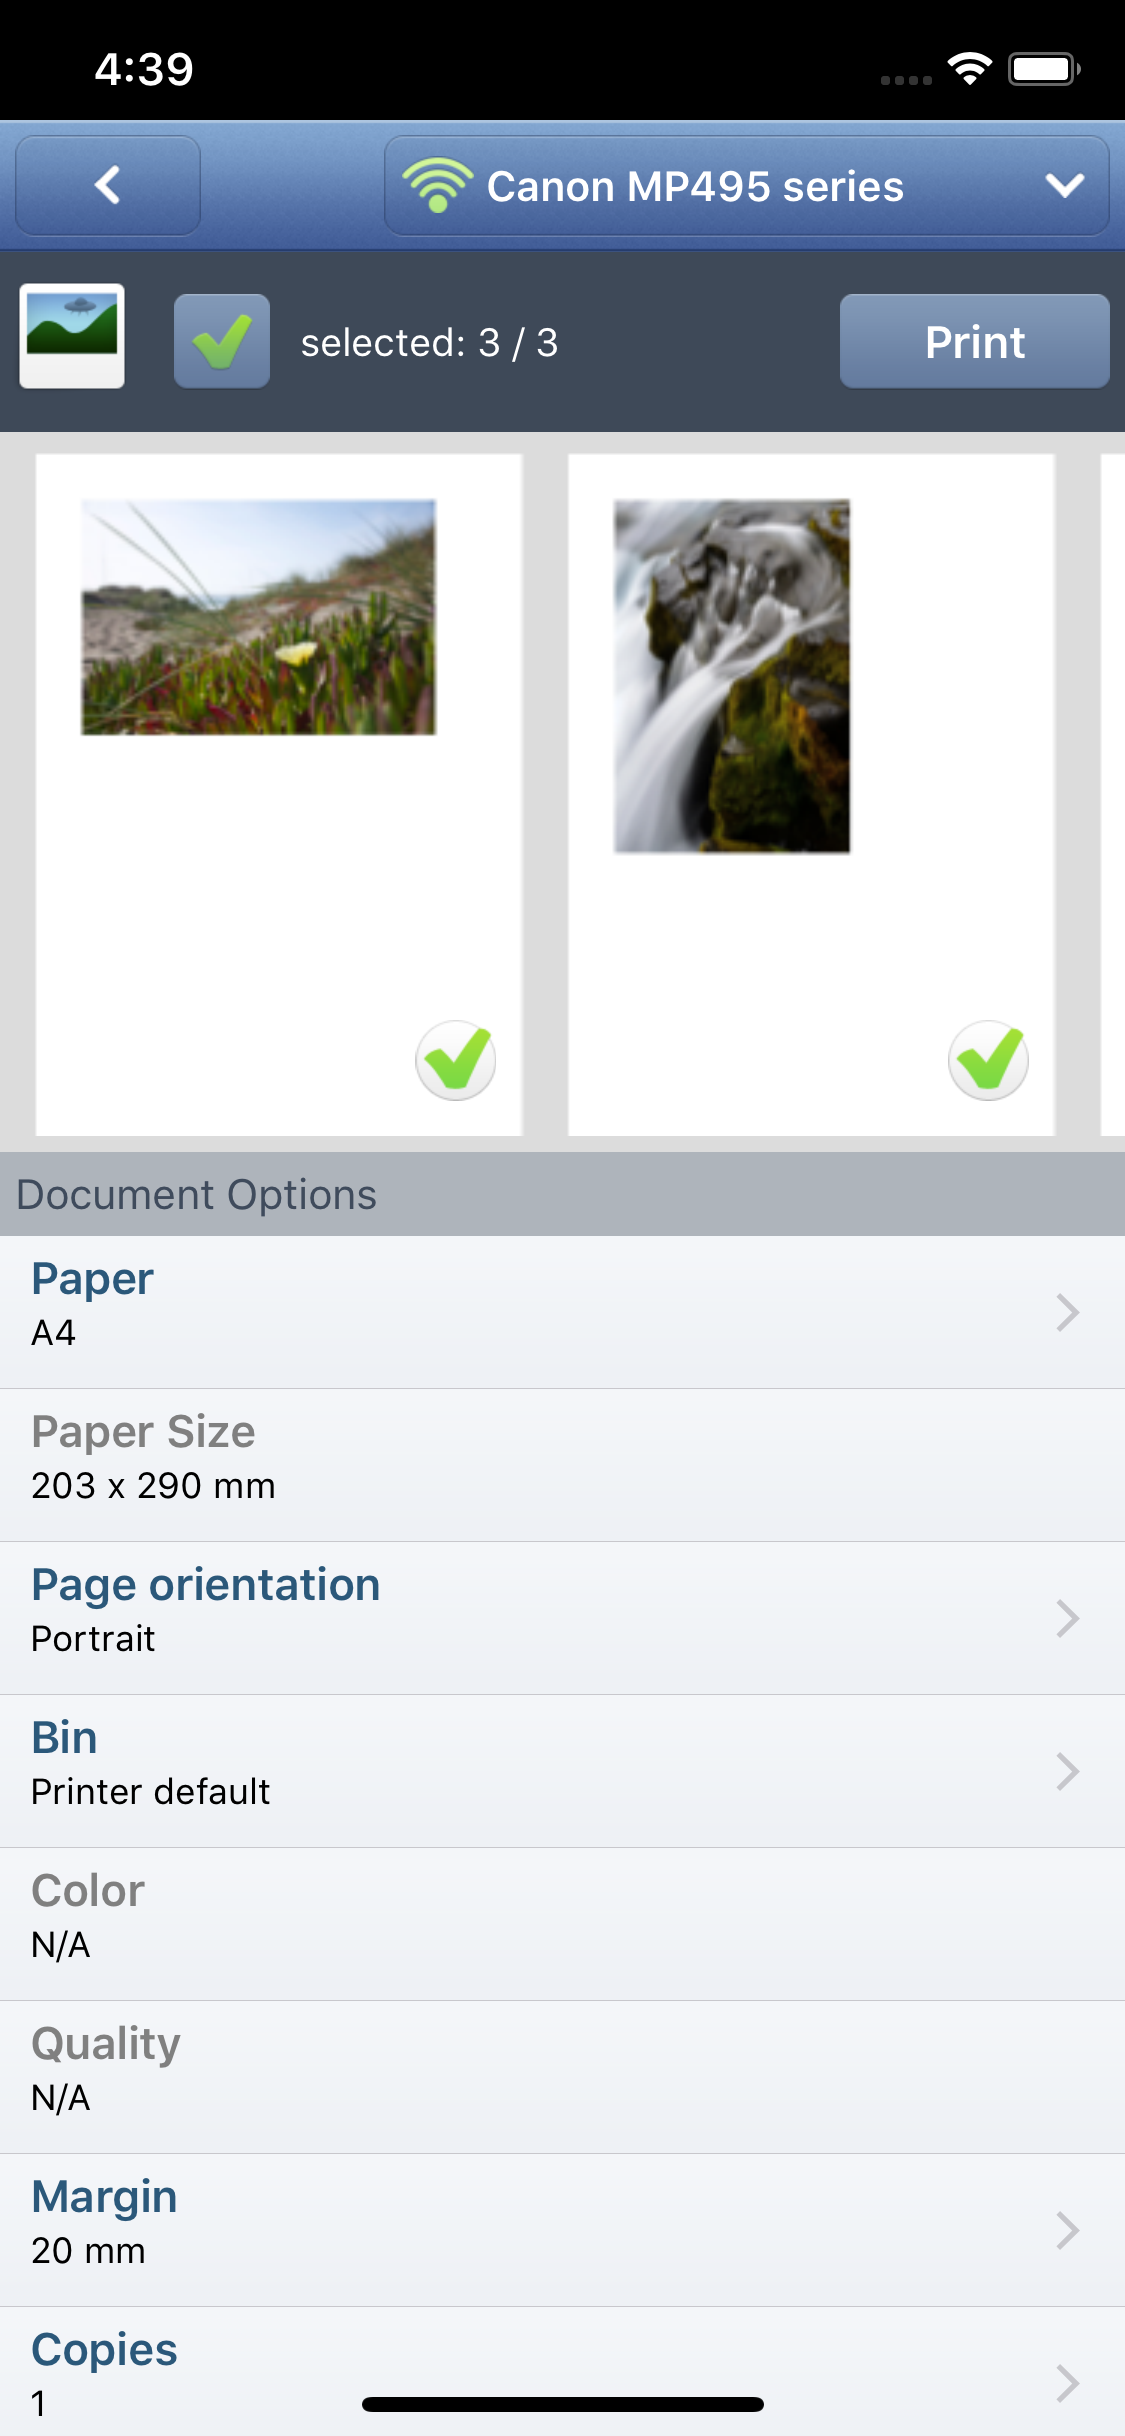1125x2436 pixels.
Task: Open the Margin option
Action: click(x=562, y=2230)
